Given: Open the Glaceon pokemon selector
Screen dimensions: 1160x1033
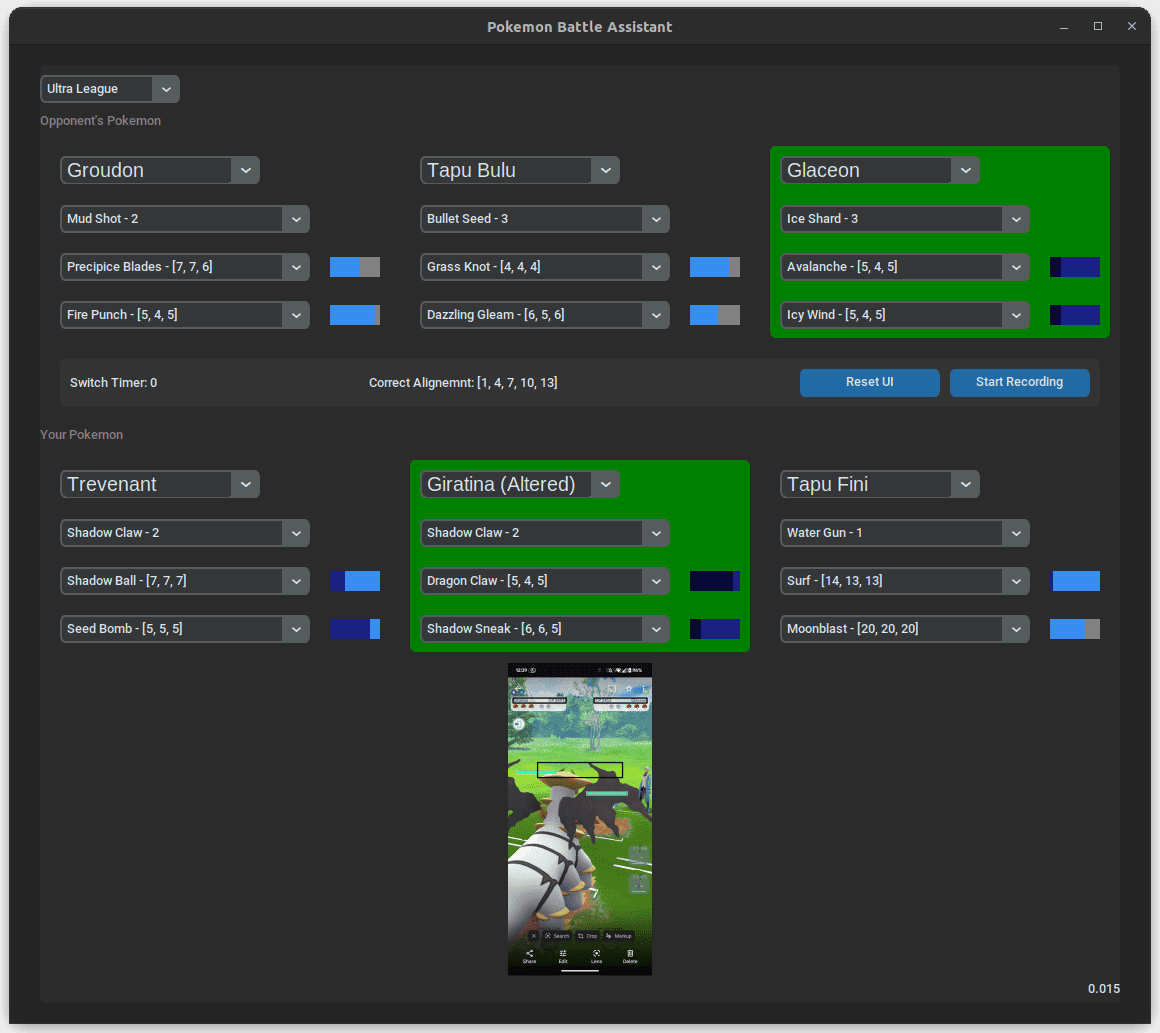Looking at the screenshot, I should point(880,170).
